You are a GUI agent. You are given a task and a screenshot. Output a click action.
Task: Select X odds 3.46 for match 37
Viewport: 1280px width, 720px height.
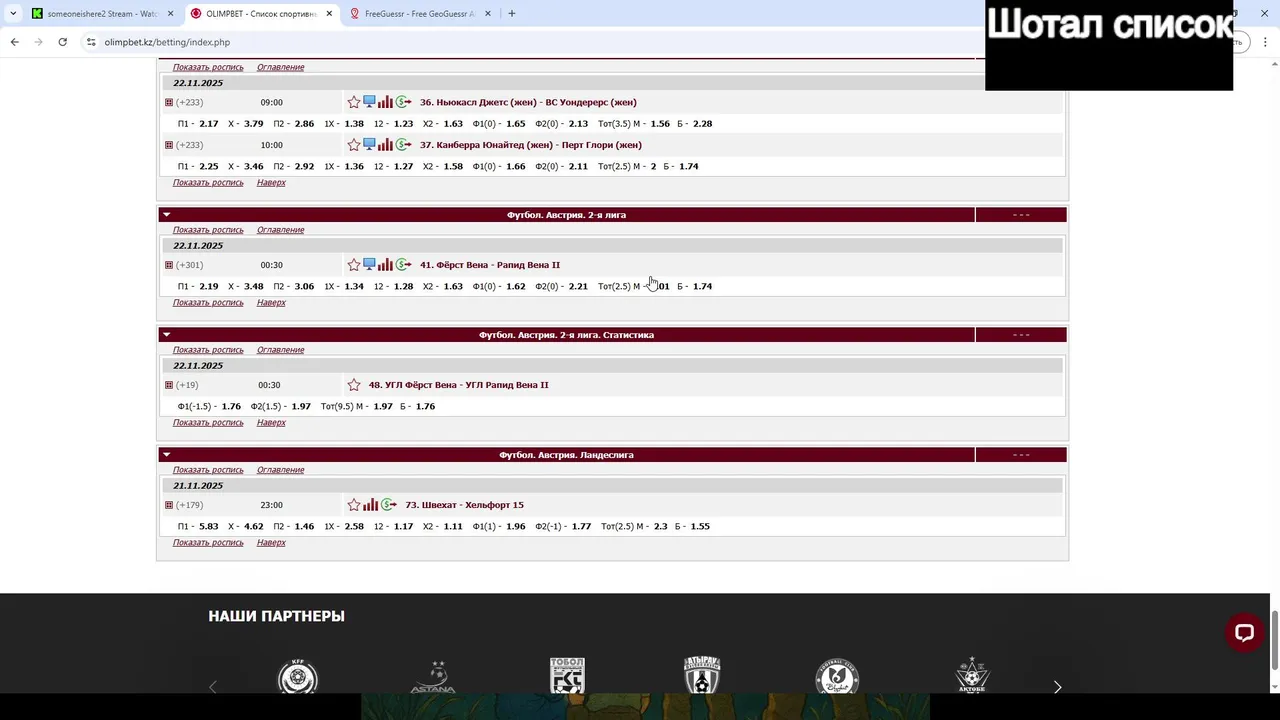253,166
